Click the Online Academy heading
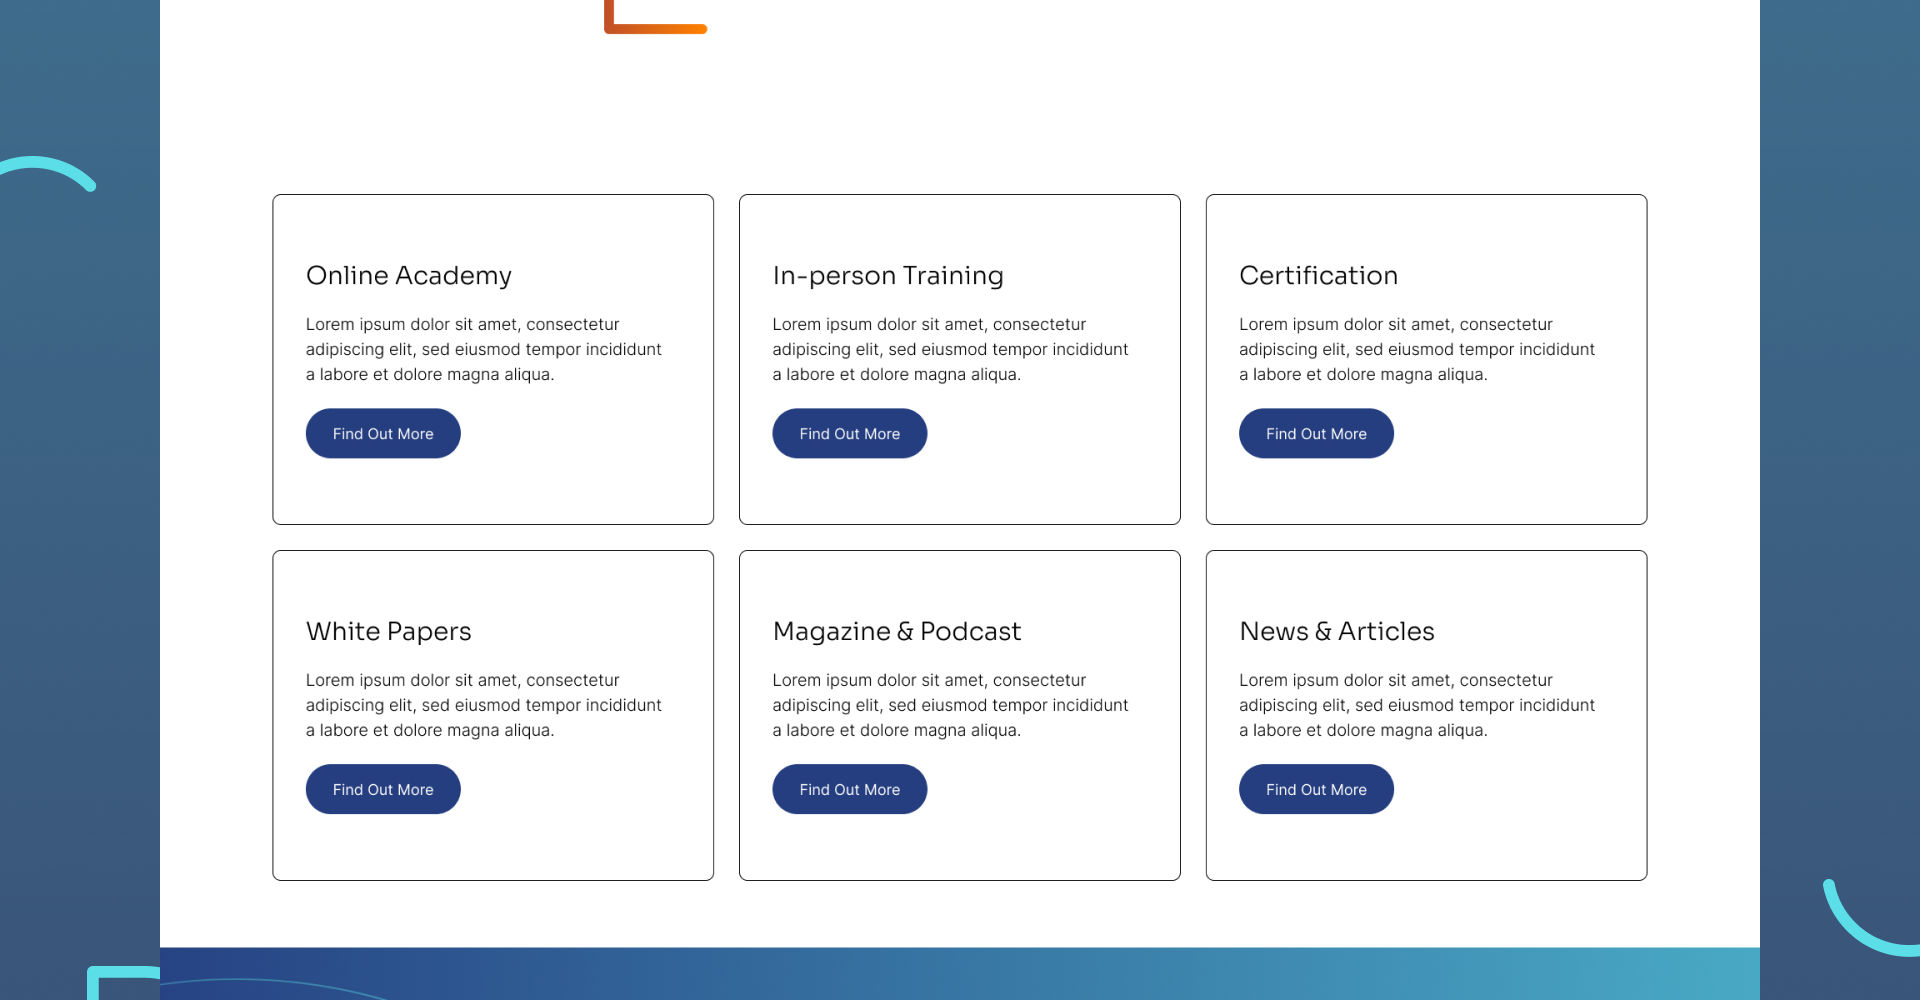This screenshot has height=1000, width=1920. 408,276
